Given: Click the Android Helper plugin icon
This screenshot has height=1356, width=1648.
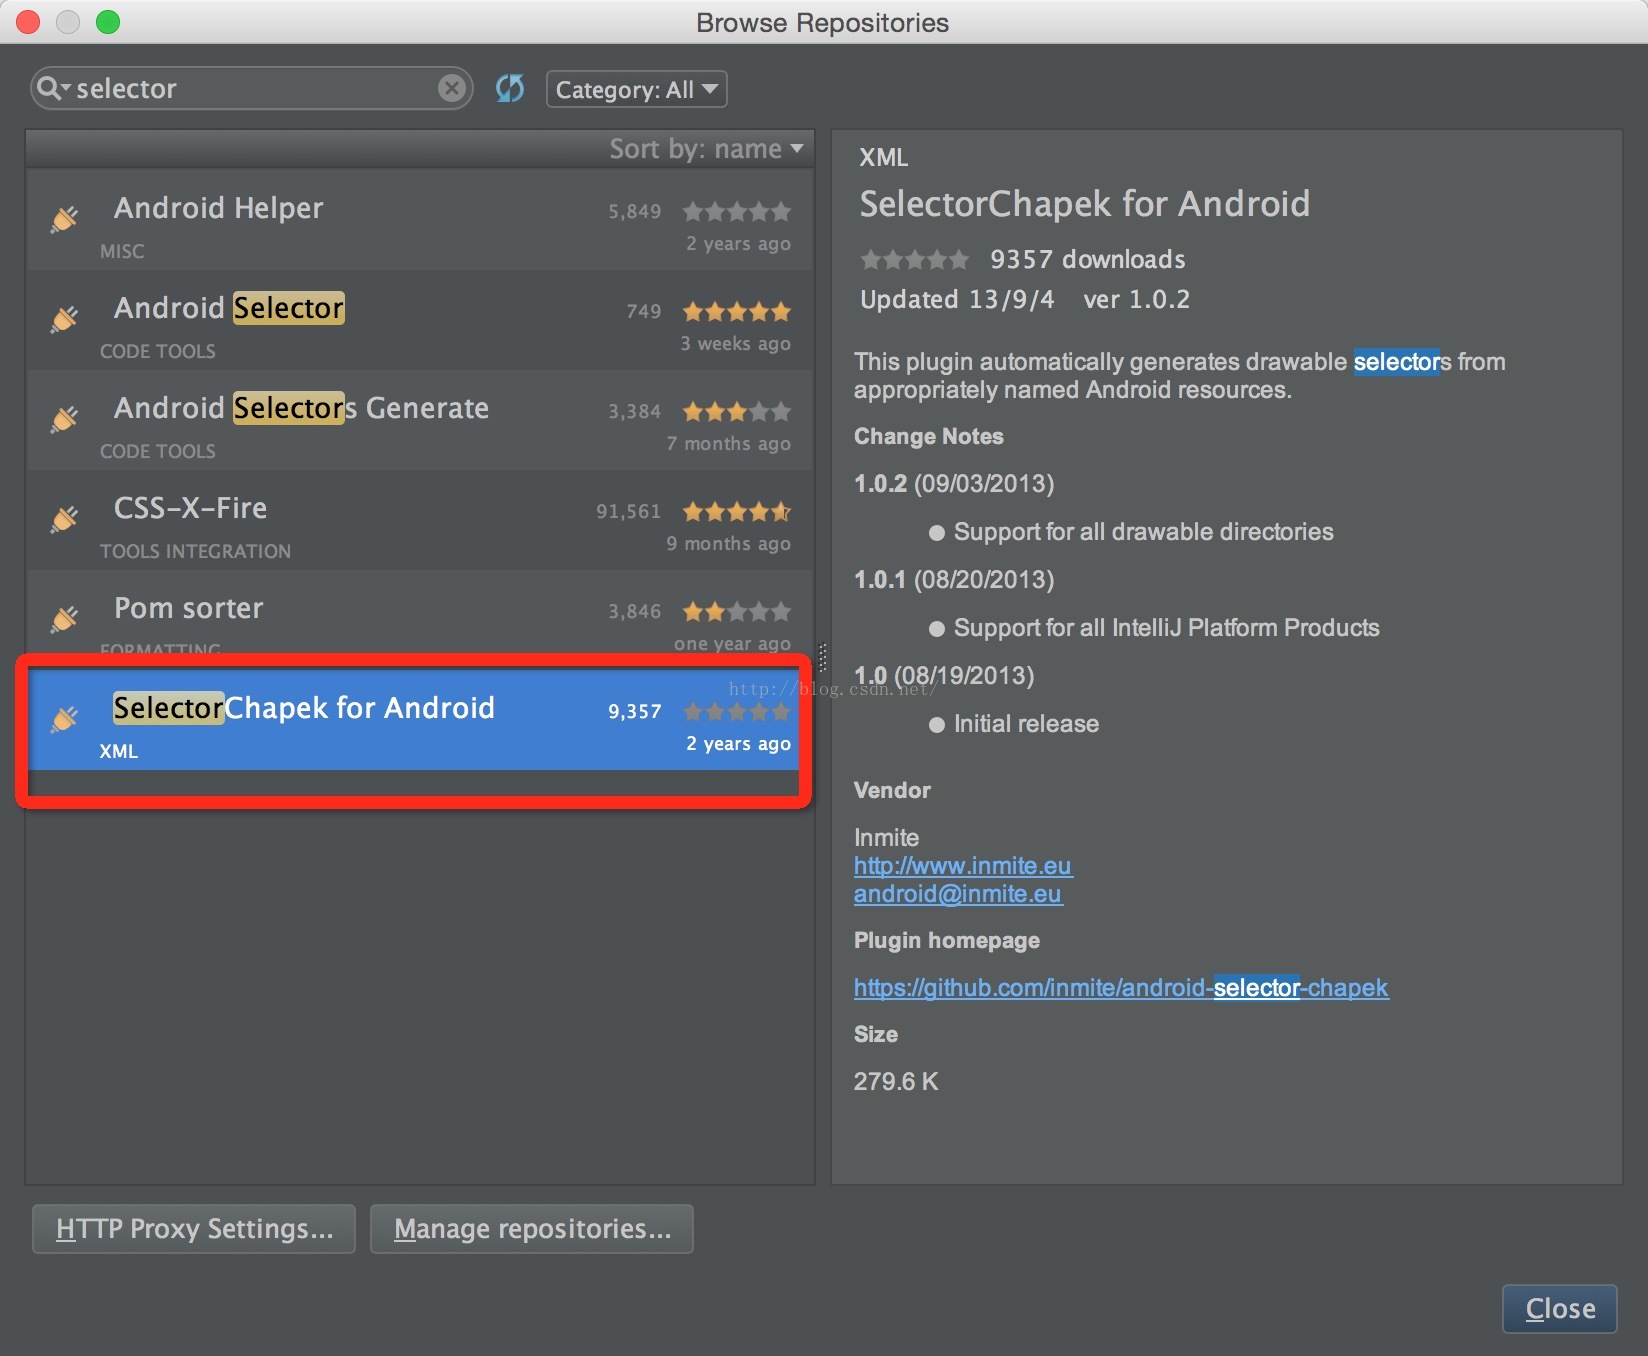Looking at the screenshot, I should click(65, 219).
